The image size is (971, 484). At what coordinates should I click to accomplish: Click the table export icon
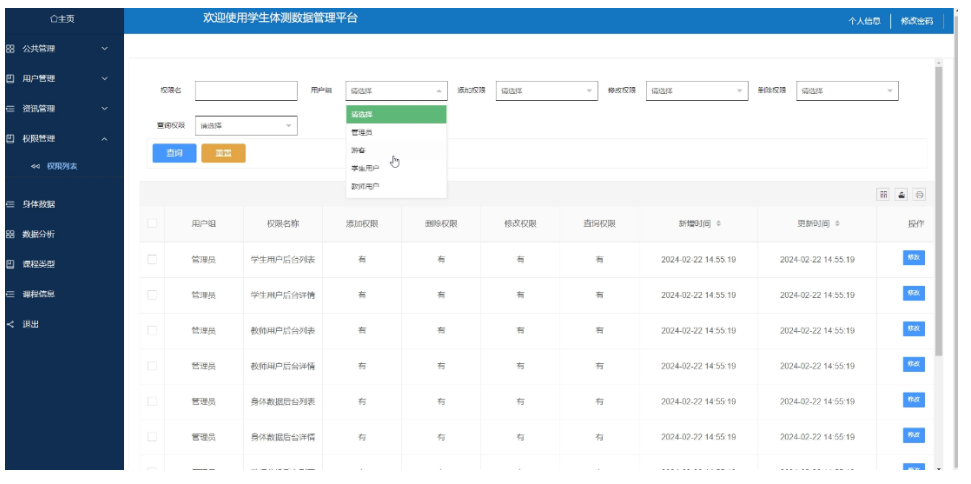tap(902, 194)
